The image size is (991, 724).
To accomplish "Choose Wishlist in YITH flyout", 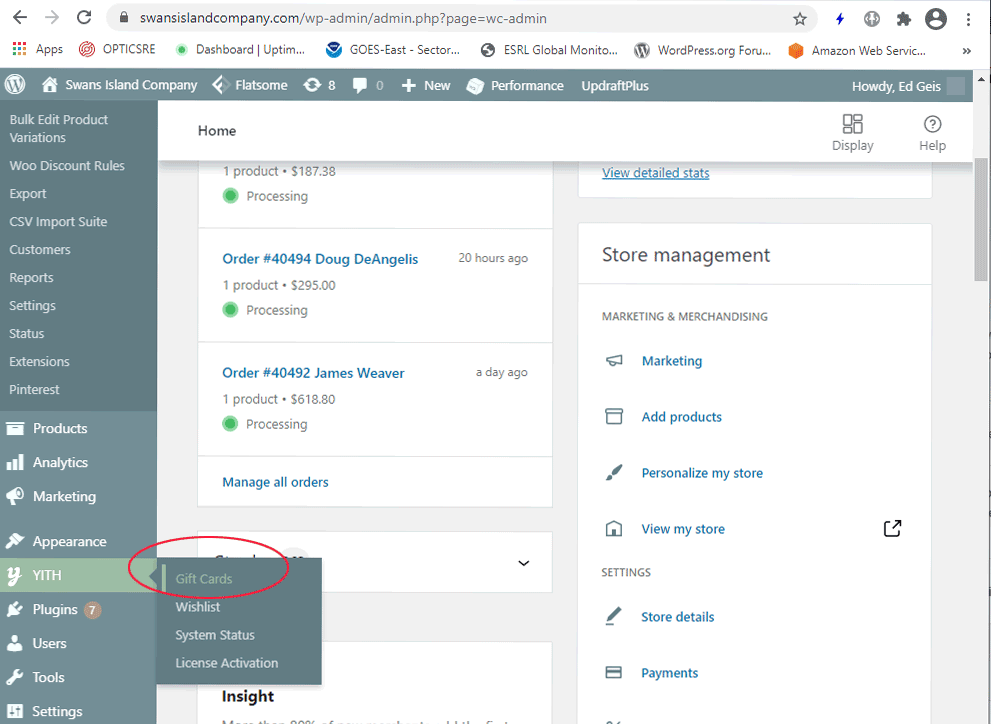I will pyautogui.click(x=198, y=606).
